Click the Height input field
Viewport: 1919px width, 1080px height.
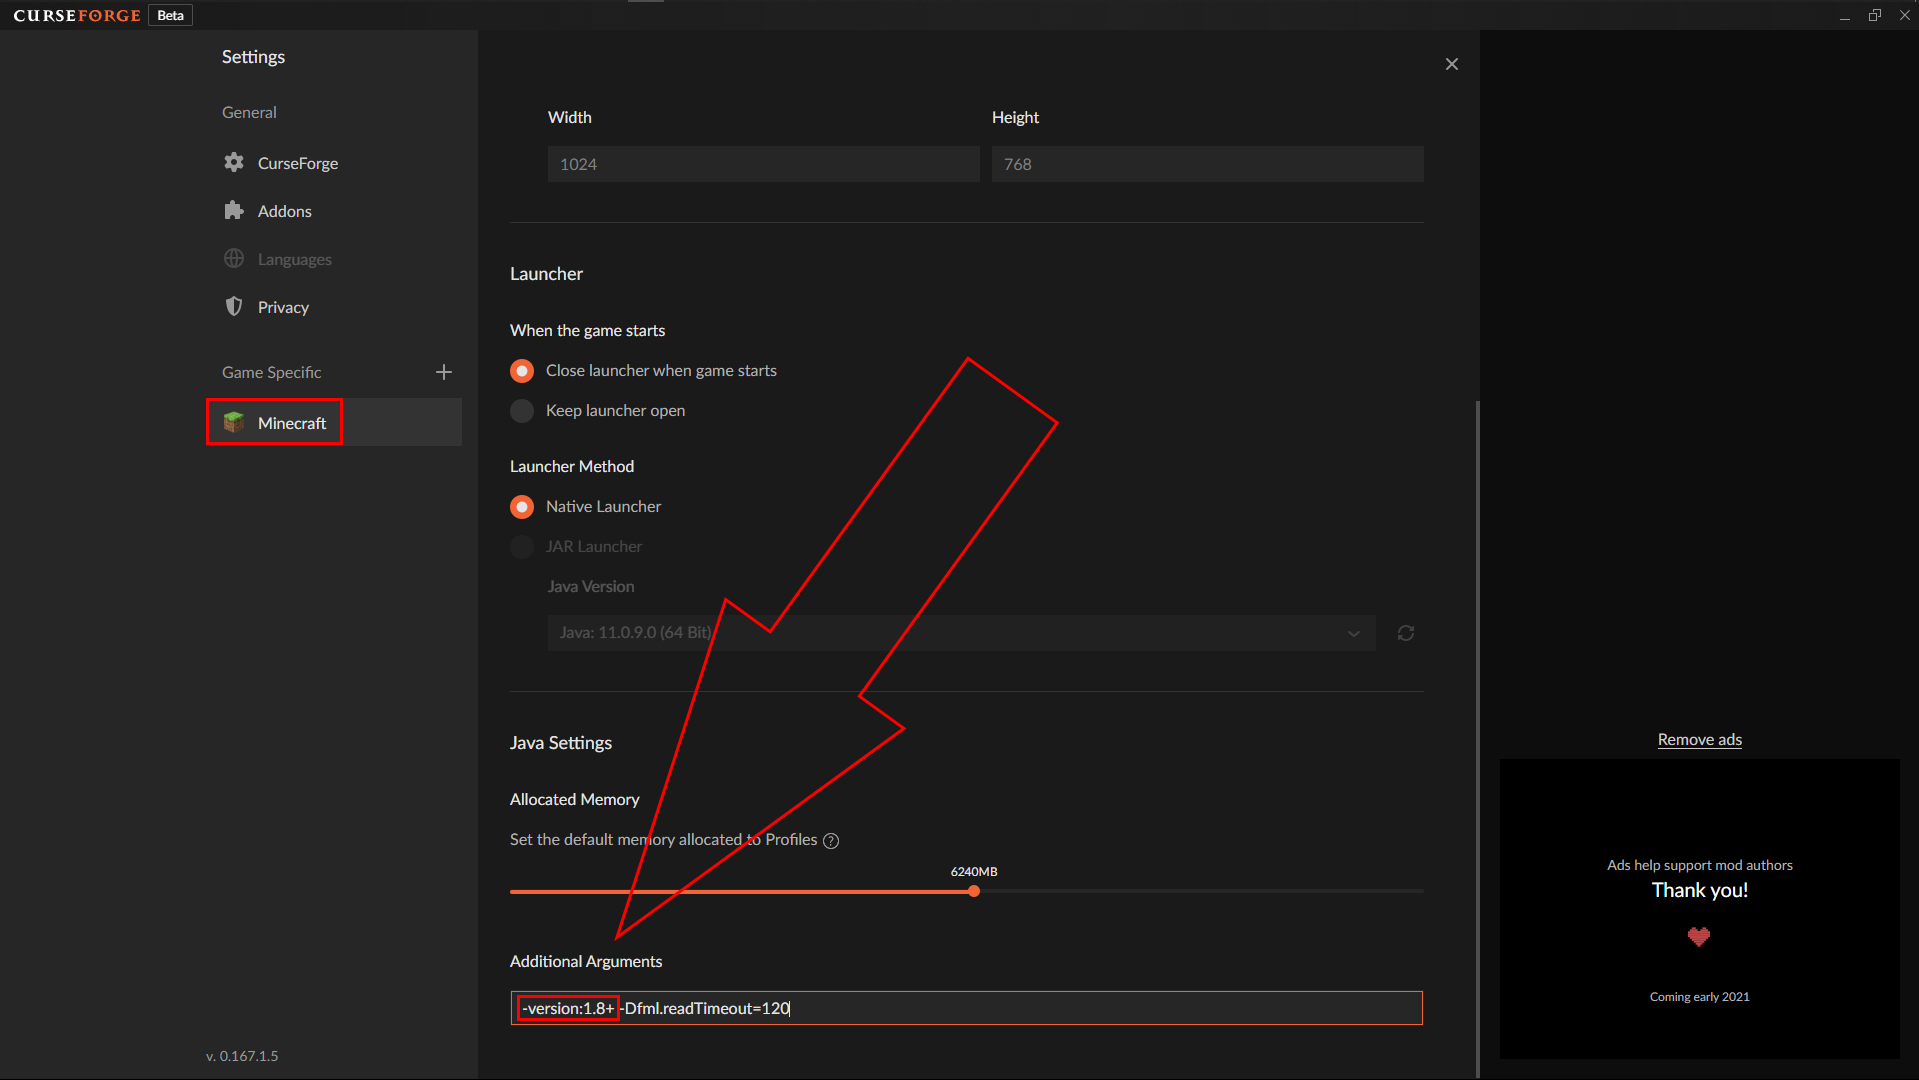click(x=1207, y=164)
